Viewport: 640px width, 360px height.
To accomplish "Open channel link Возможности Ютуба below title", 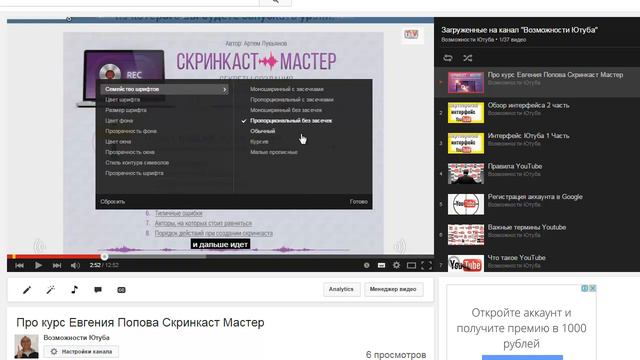I will coord(76,338).
